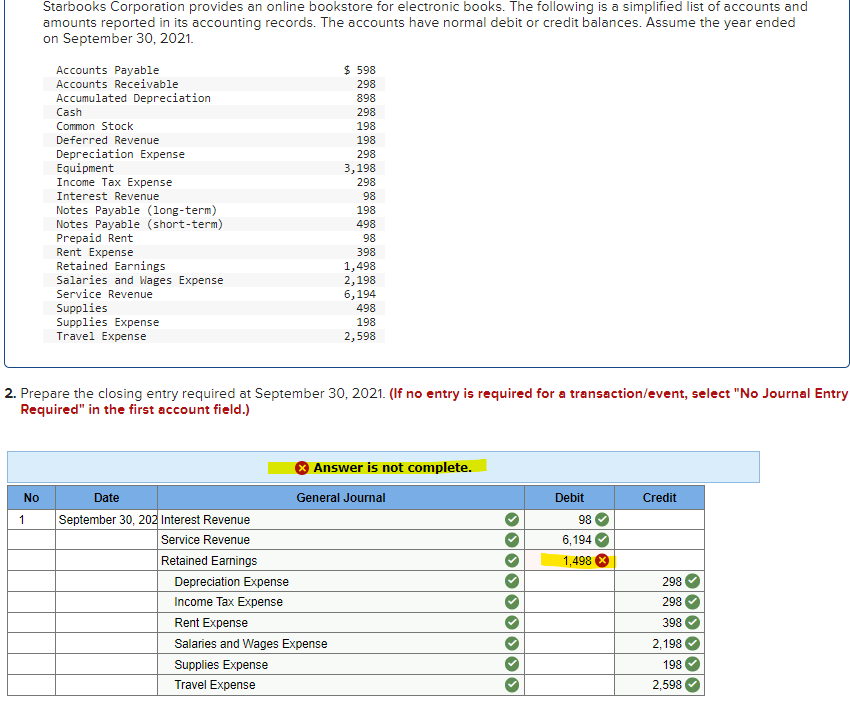This screenshot has height=717, width=850.
Task: Click checkmark next to Supplies Expense 198 credit
Action: tap(689, 664)
